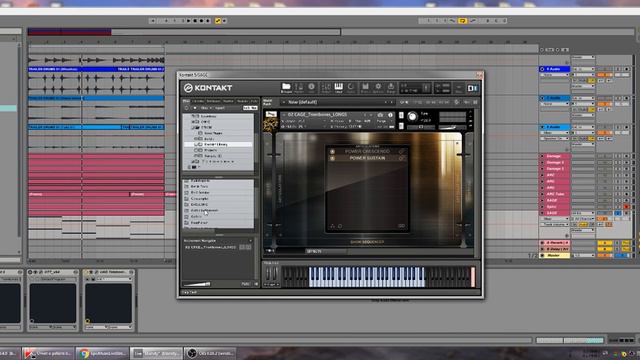Screen dimensions: 640x360
Task: Select the ARC Tubo track header
Action: coord(555,194)
